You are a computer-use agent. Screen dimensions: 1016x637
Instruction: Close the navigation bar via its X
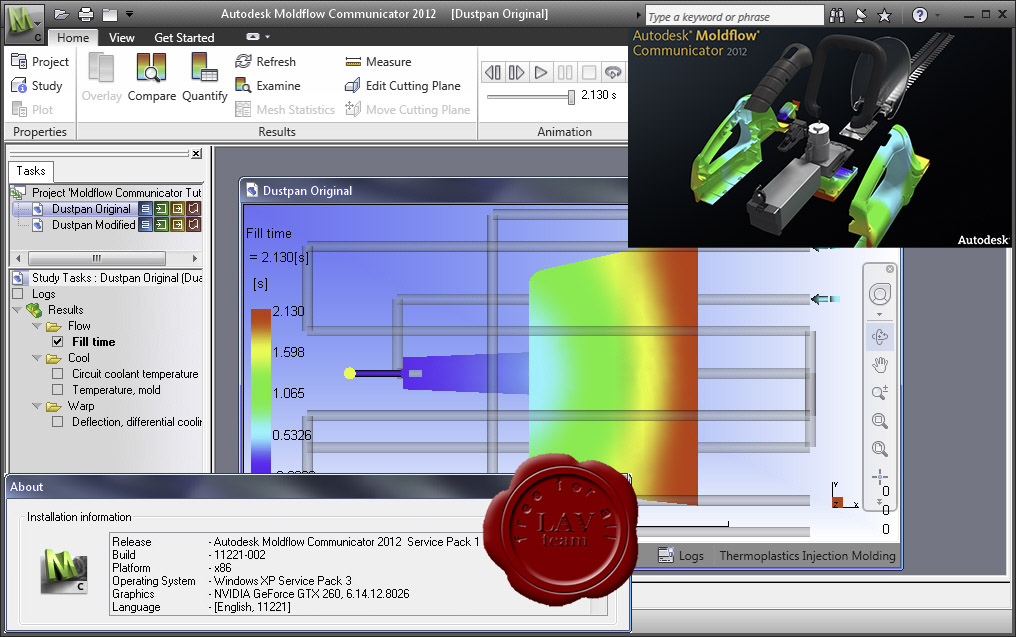click(890, 268)
